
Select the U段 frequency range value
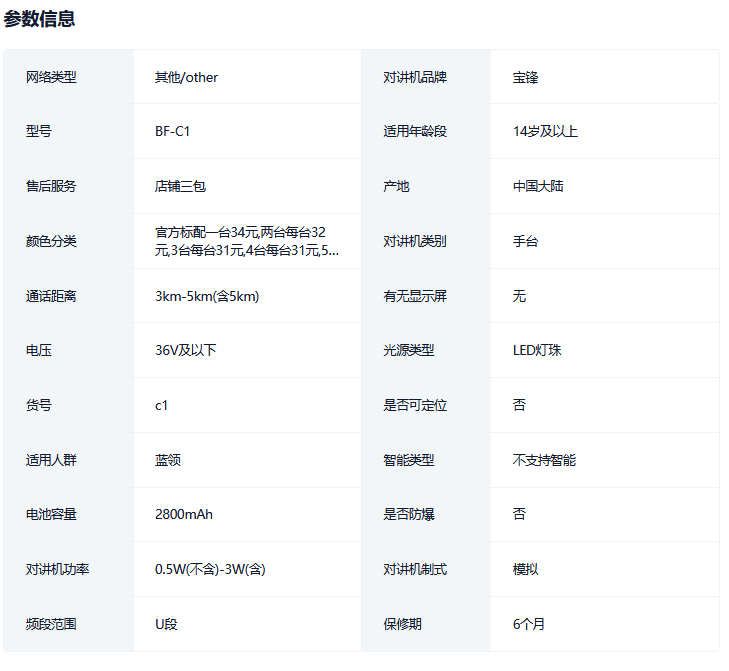click(x=166, y=624)
